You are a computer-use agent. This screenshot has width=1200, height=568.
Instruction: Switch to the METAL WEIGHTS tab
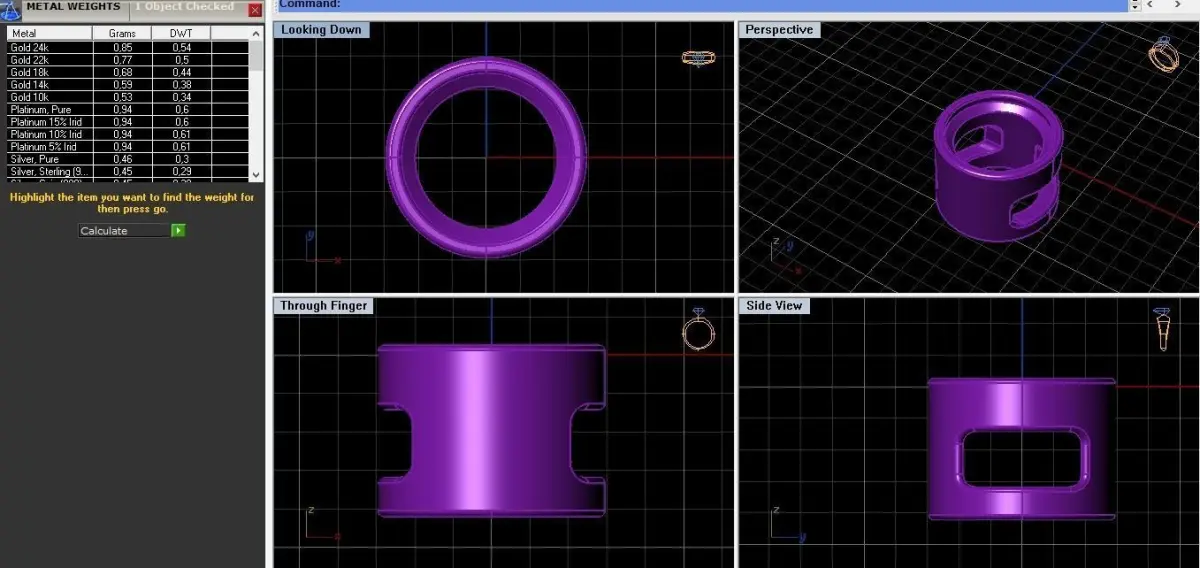click(x=73, y=6)
